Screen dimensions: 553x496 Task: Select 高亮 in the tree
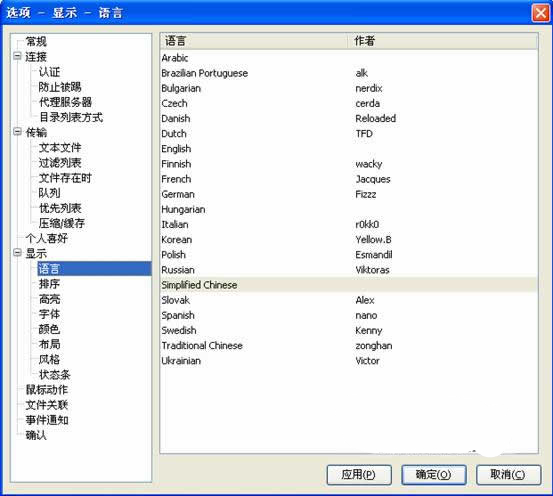pos(49,299)
